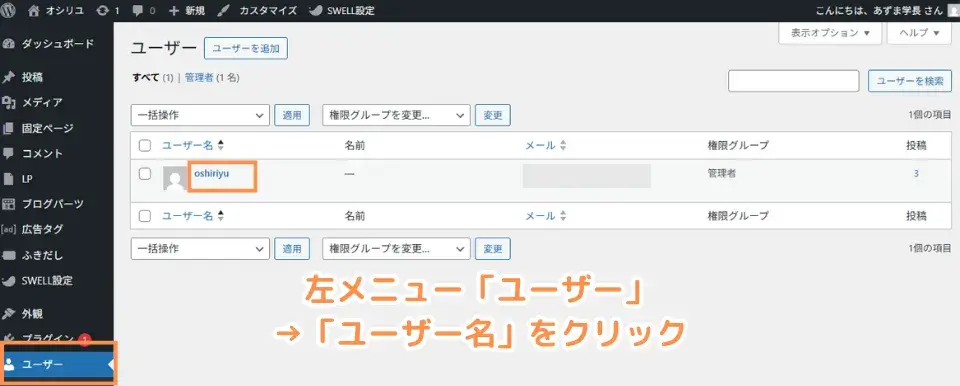Click the コメント bubble icon in sidebar
960x386 pixels.
[9, 153]
